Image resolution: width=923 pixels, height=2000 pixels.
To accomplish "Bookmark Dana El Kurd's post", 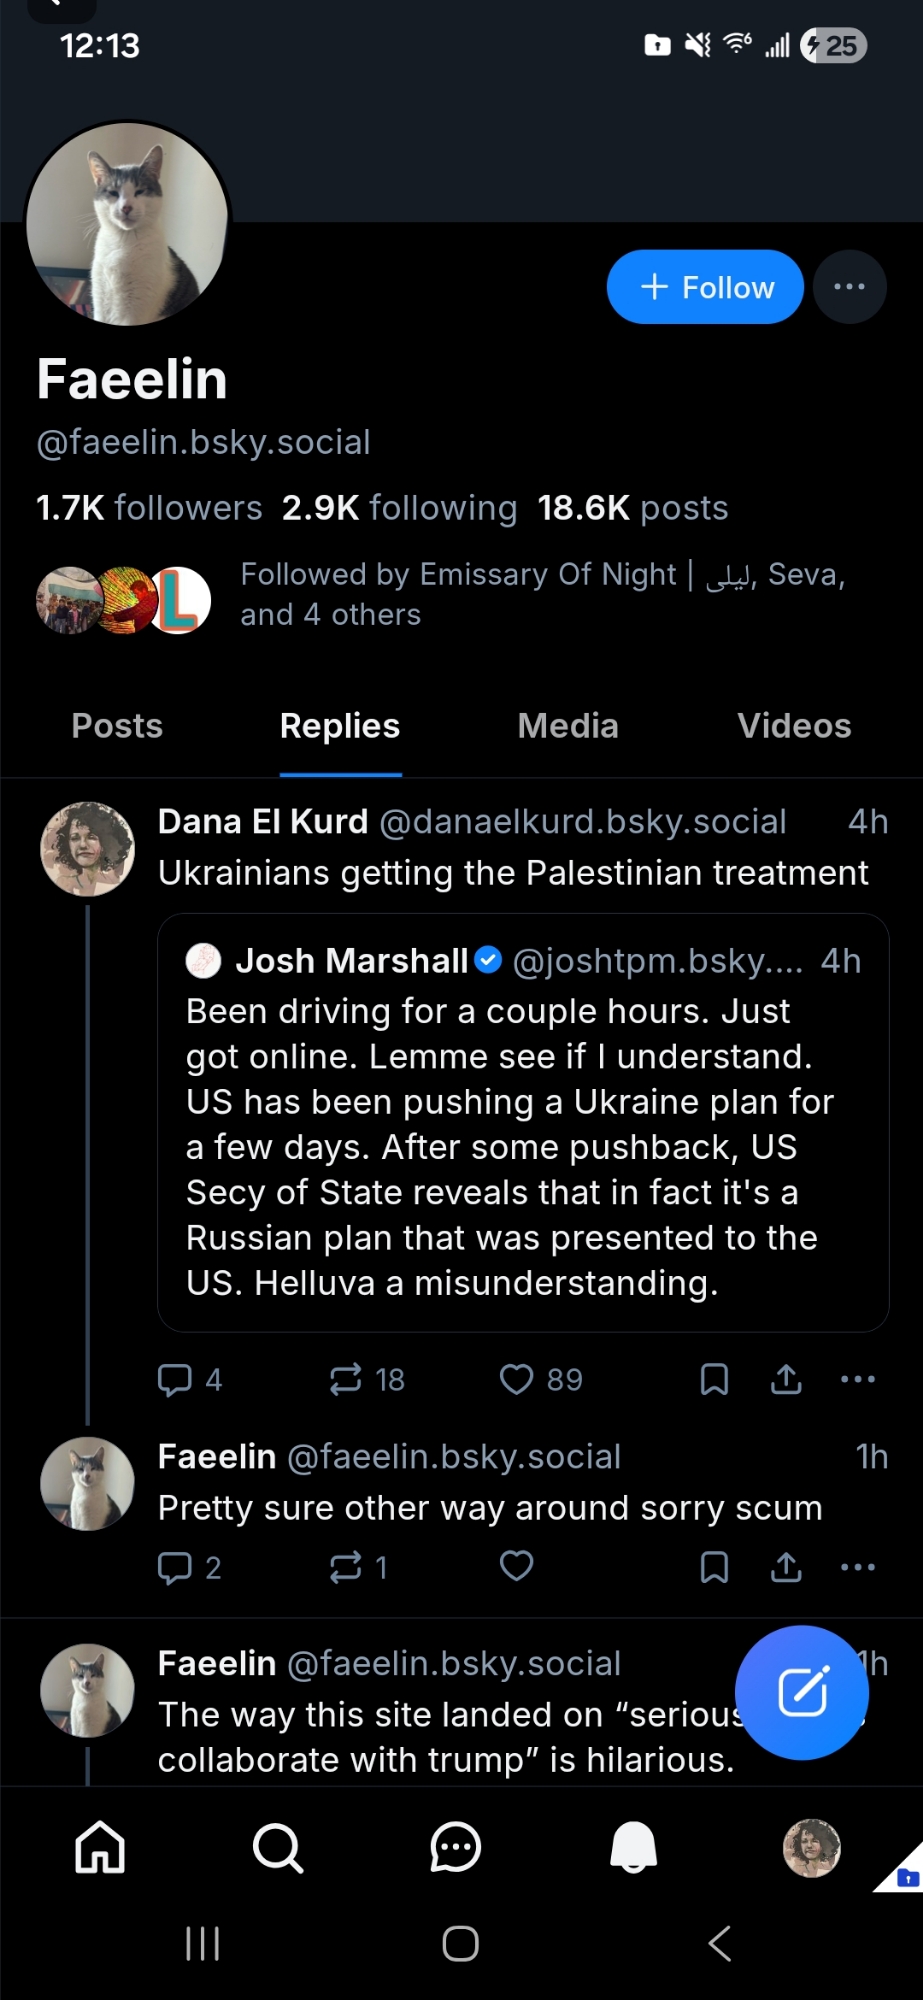I will tap(714, 1379).
